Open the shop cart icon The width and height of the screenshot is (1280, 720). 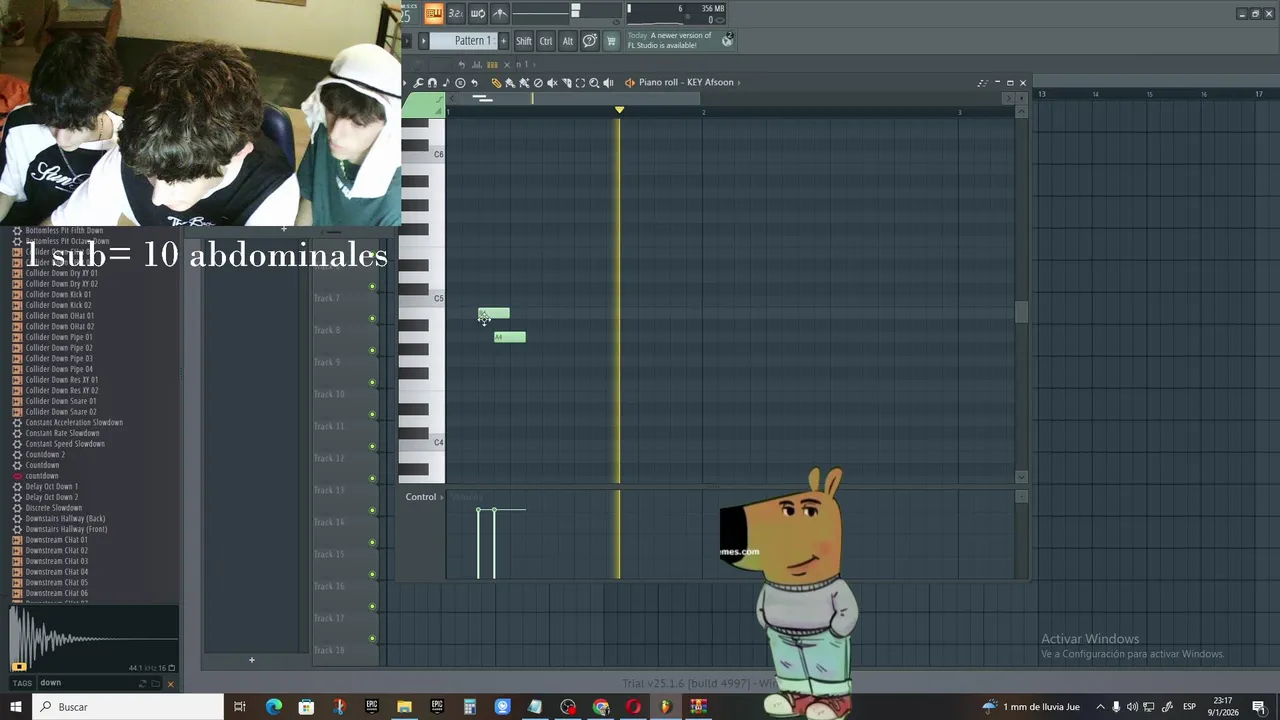tap(611, 41)
